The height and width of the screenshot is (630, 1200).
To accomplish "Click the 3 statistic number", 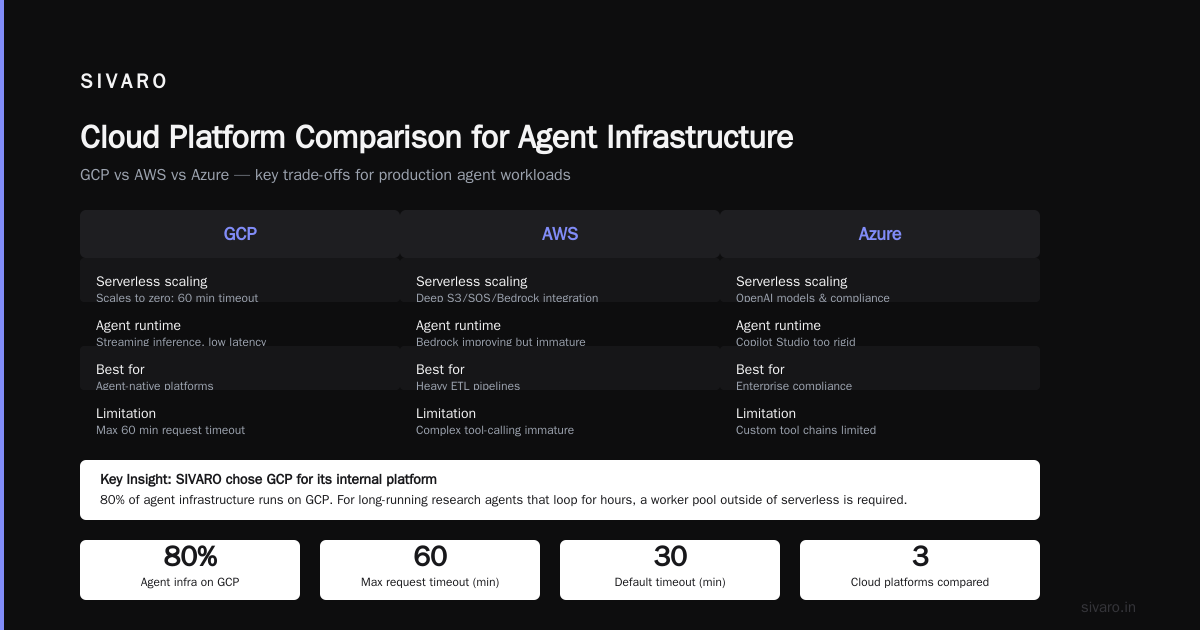I will click(x=920, y=557).
